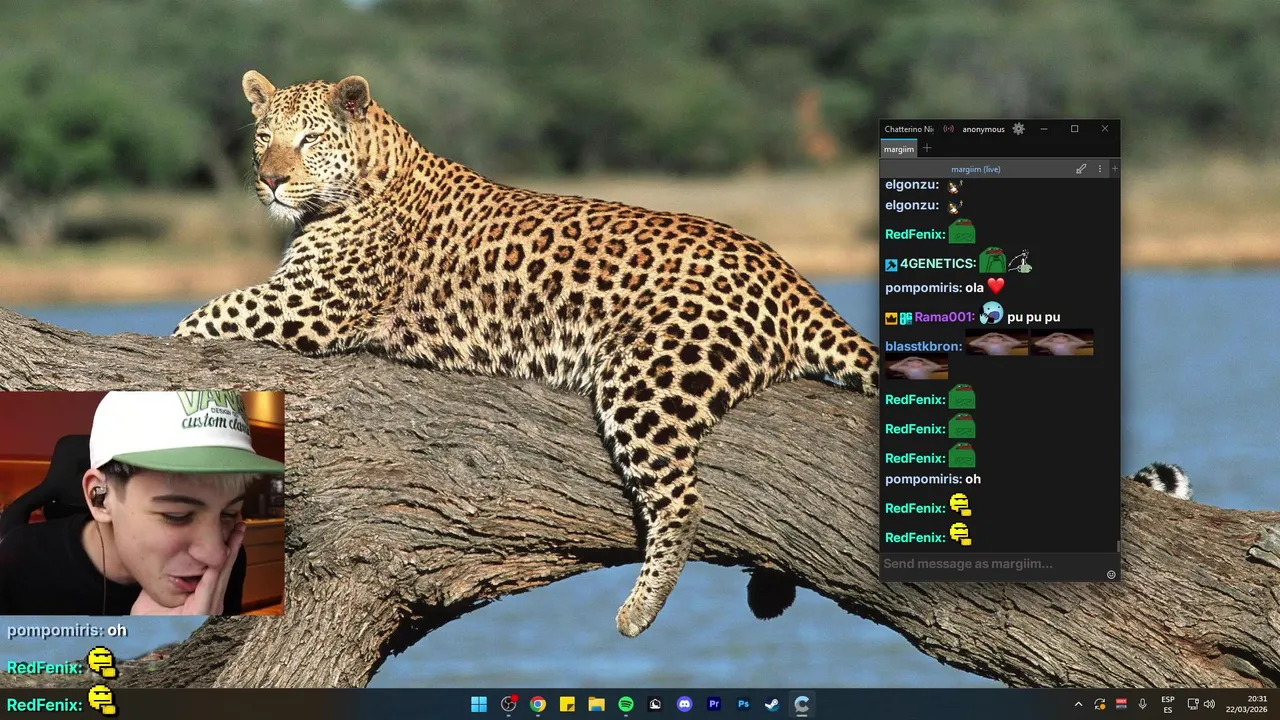
Task: Open File Explorer from taskbar
Action: coord(597,704)
